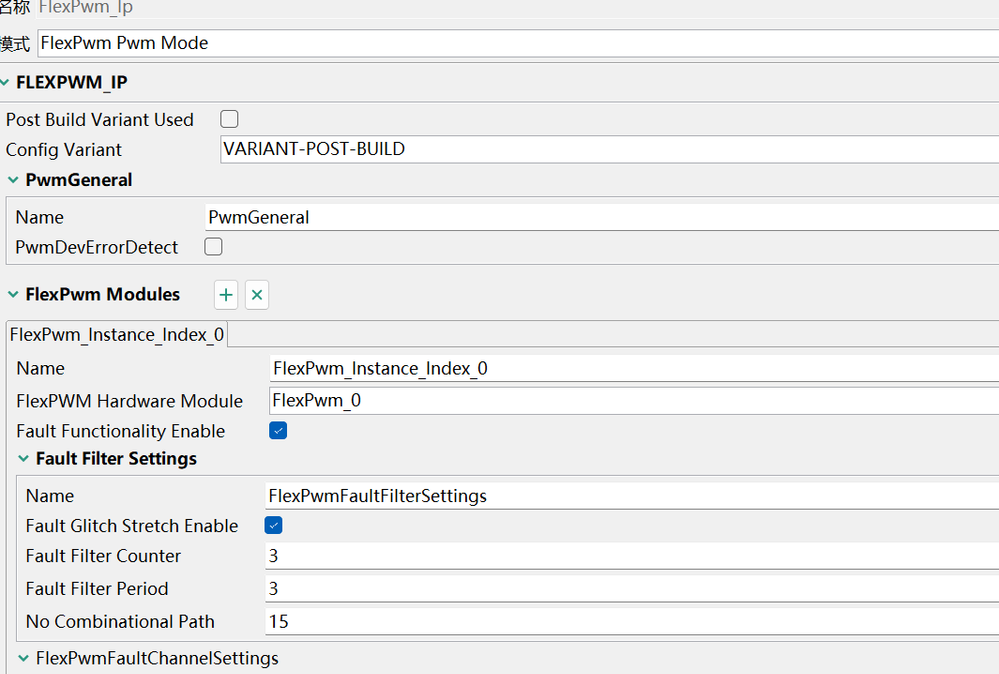Toggle Post Build Variant Used checkbox
The image size is (999, 674).
229,119
